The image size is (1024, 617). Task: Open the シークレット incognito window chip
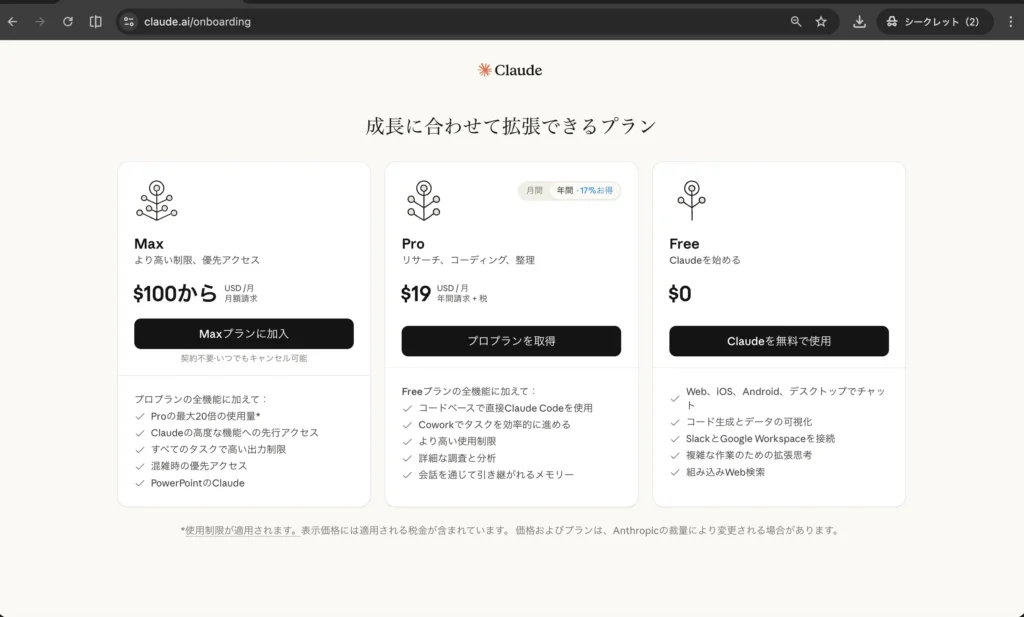click(934, 21)
